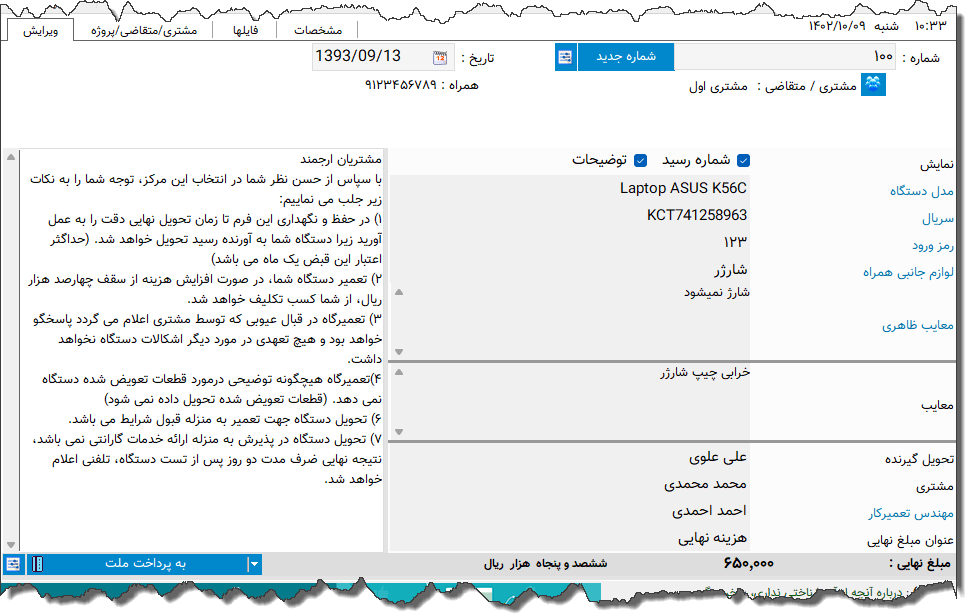The image size is (965, 614).
Task: Click the settings list icon at bottom-left corner
Action: click(x=12, y=563)
